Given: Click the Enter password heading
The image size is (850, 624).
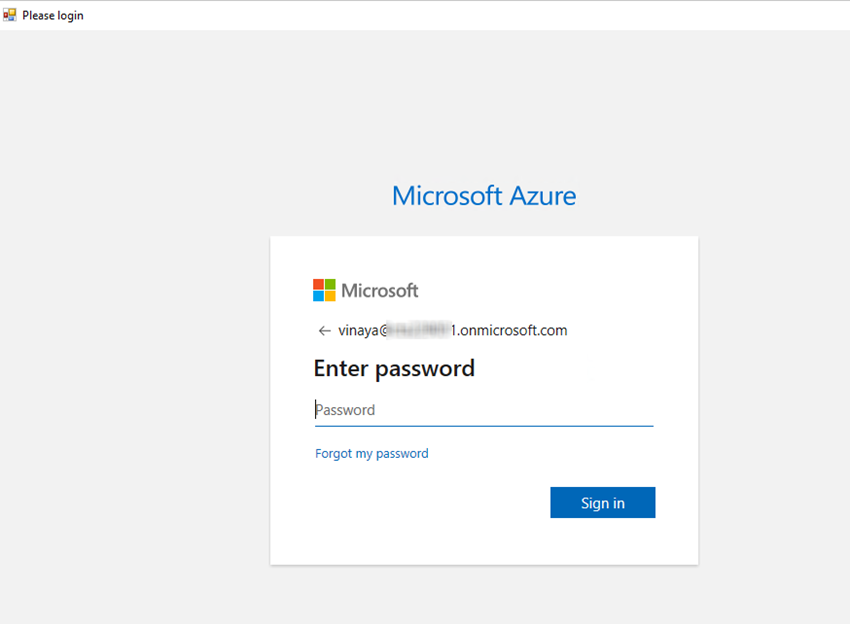Looking at the screenshot, I should [394, 368].
